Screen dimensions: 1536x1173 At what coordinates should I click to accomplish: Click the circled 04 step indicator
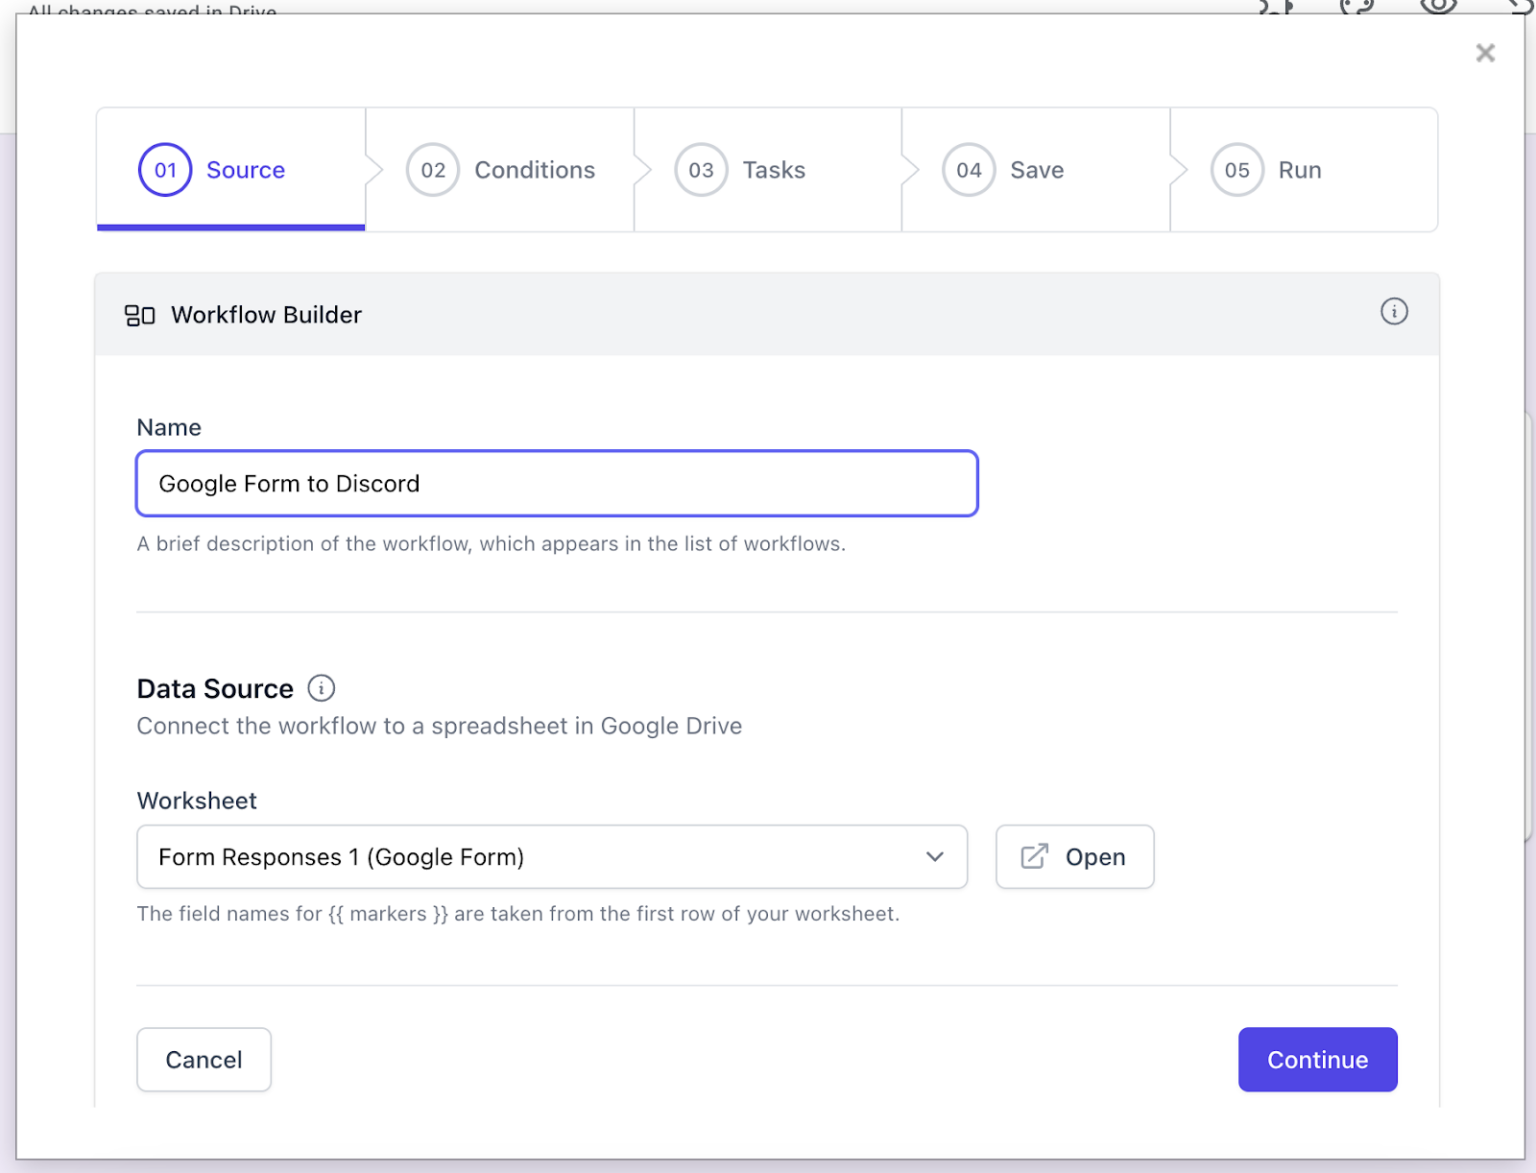(x=968, y=170)
